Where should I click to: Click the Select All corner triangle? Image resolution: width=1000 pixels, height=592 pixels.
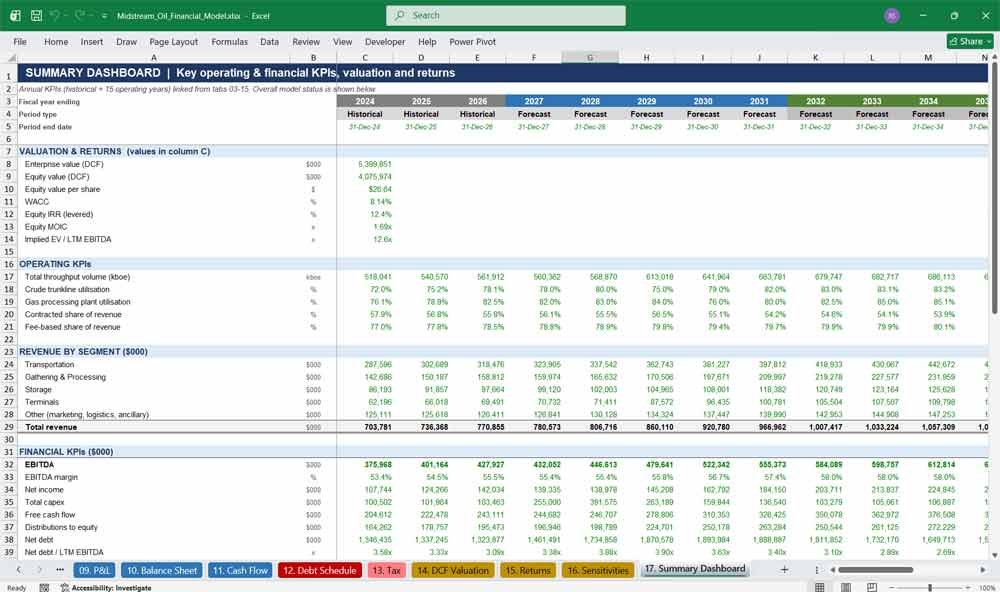(10, 58)
